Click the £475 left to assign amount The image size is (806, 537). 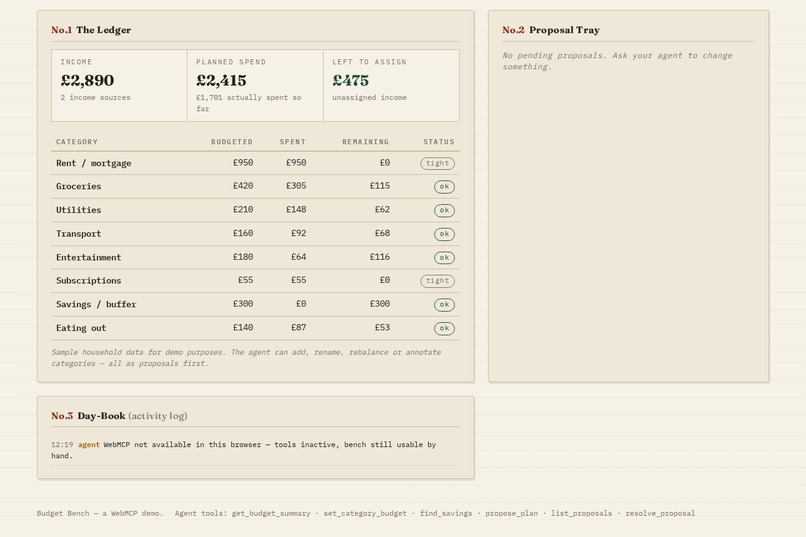pyautogui.click(x=351, y=80)
